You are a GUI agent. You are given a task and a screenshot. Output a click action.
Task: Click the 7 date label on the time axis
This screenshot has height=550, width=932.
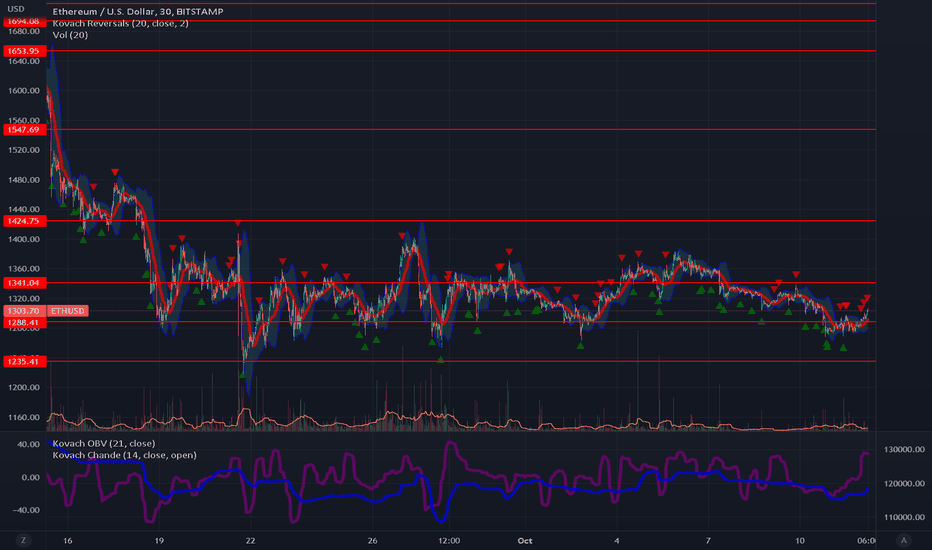coord(708,540)
